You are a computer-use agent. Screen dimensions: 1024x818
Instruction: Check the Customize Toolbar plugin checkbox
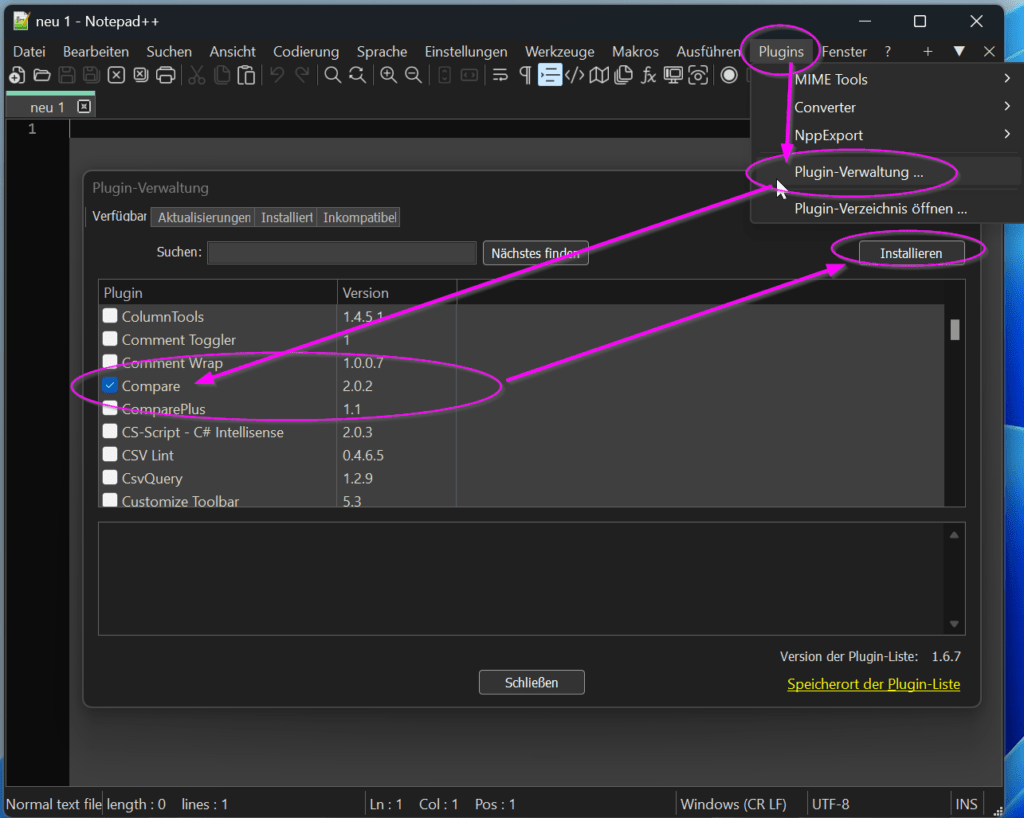point(110,500)
